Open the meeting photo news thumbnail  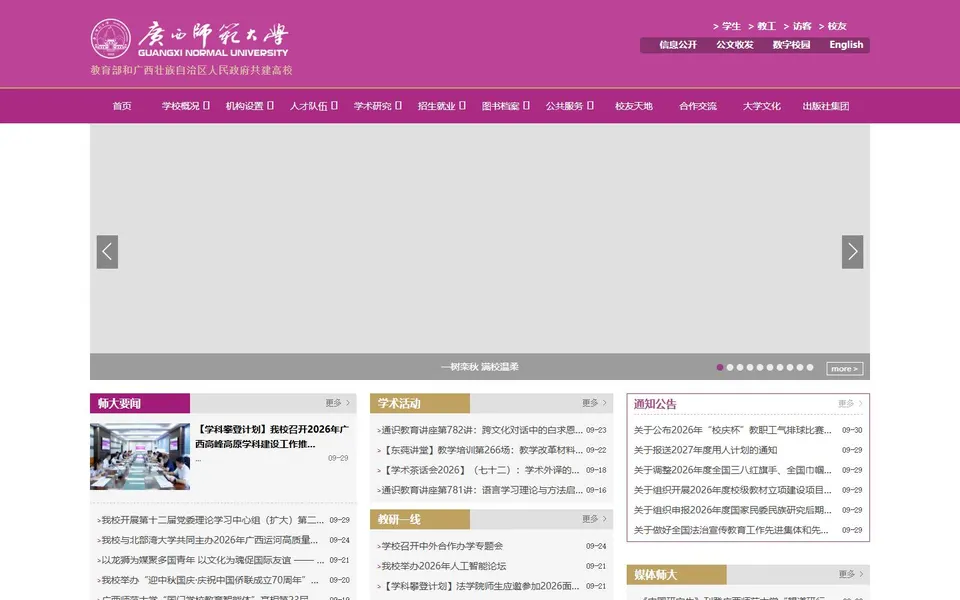point(140,456)
